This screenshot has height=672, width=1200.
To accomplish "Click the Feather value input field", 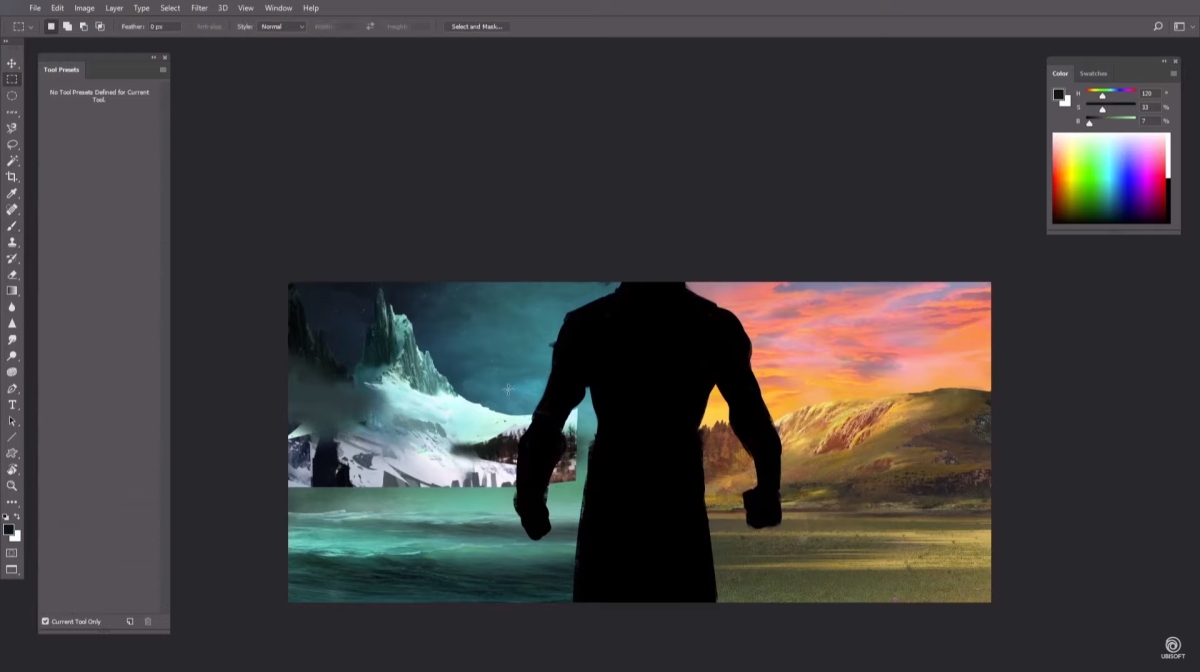I will tap(165, 26).
